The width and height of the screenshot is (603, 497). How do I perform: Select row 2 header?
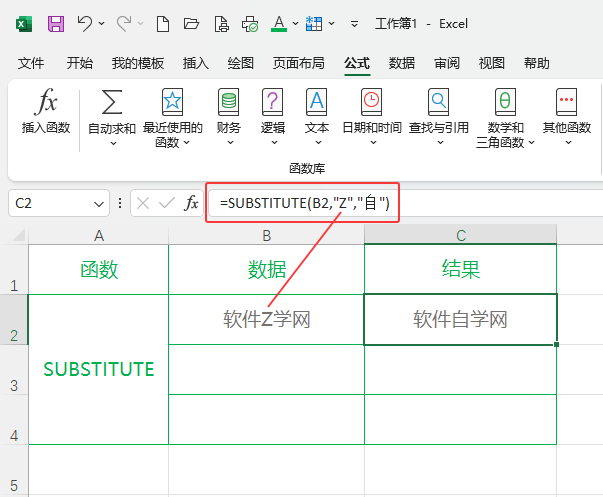pos(14,320)
